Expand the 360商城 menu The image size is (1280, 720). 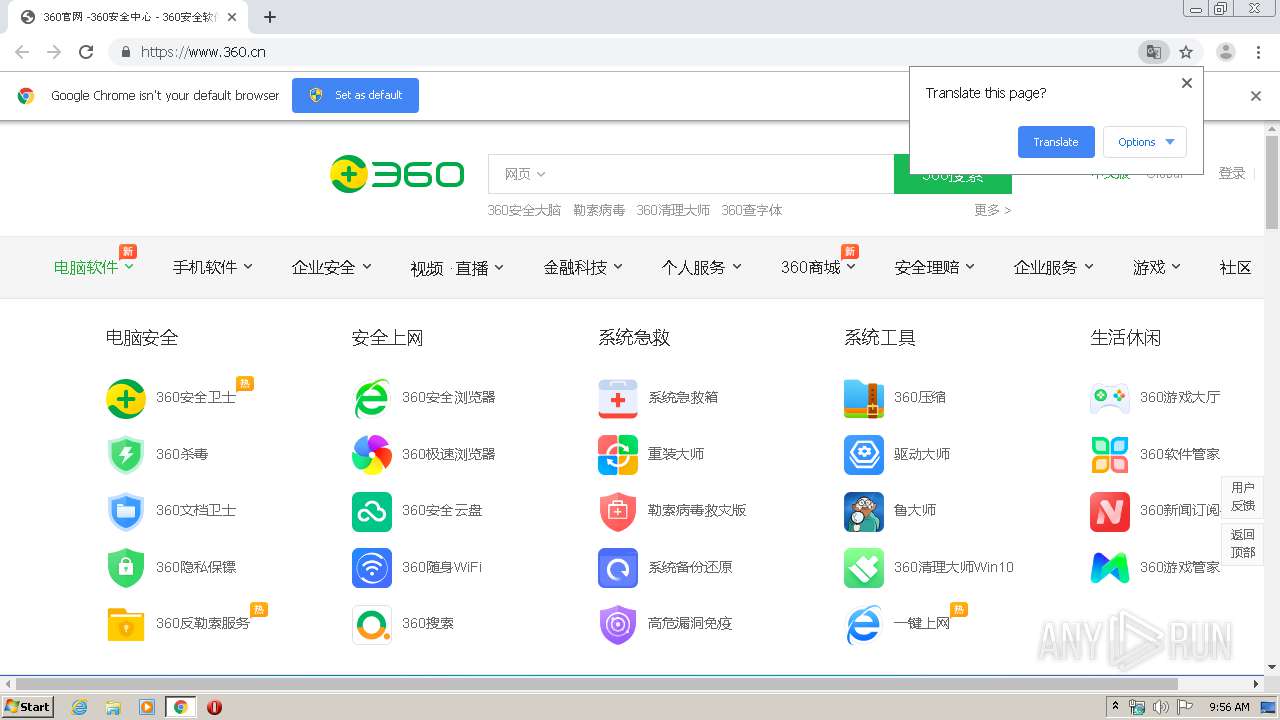point(818,267)
